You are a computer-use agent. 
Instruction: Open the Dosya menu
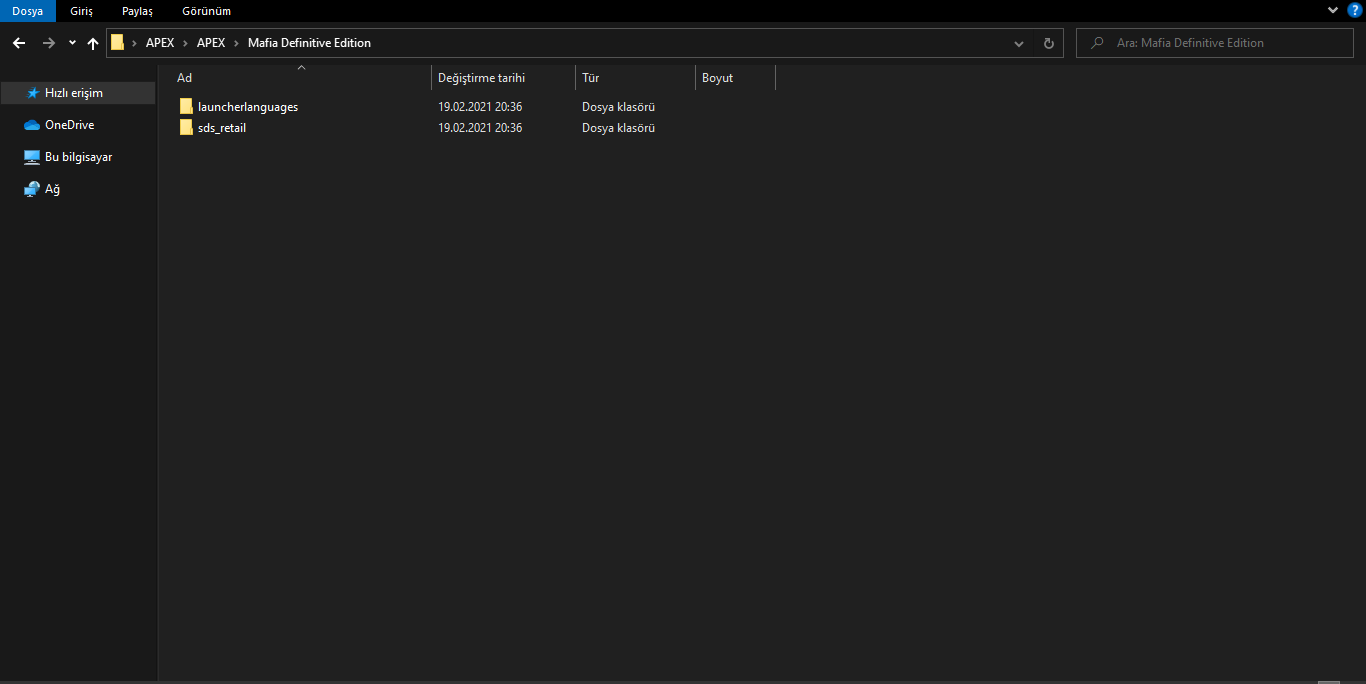pyautogui.click(x=27, y=11)
